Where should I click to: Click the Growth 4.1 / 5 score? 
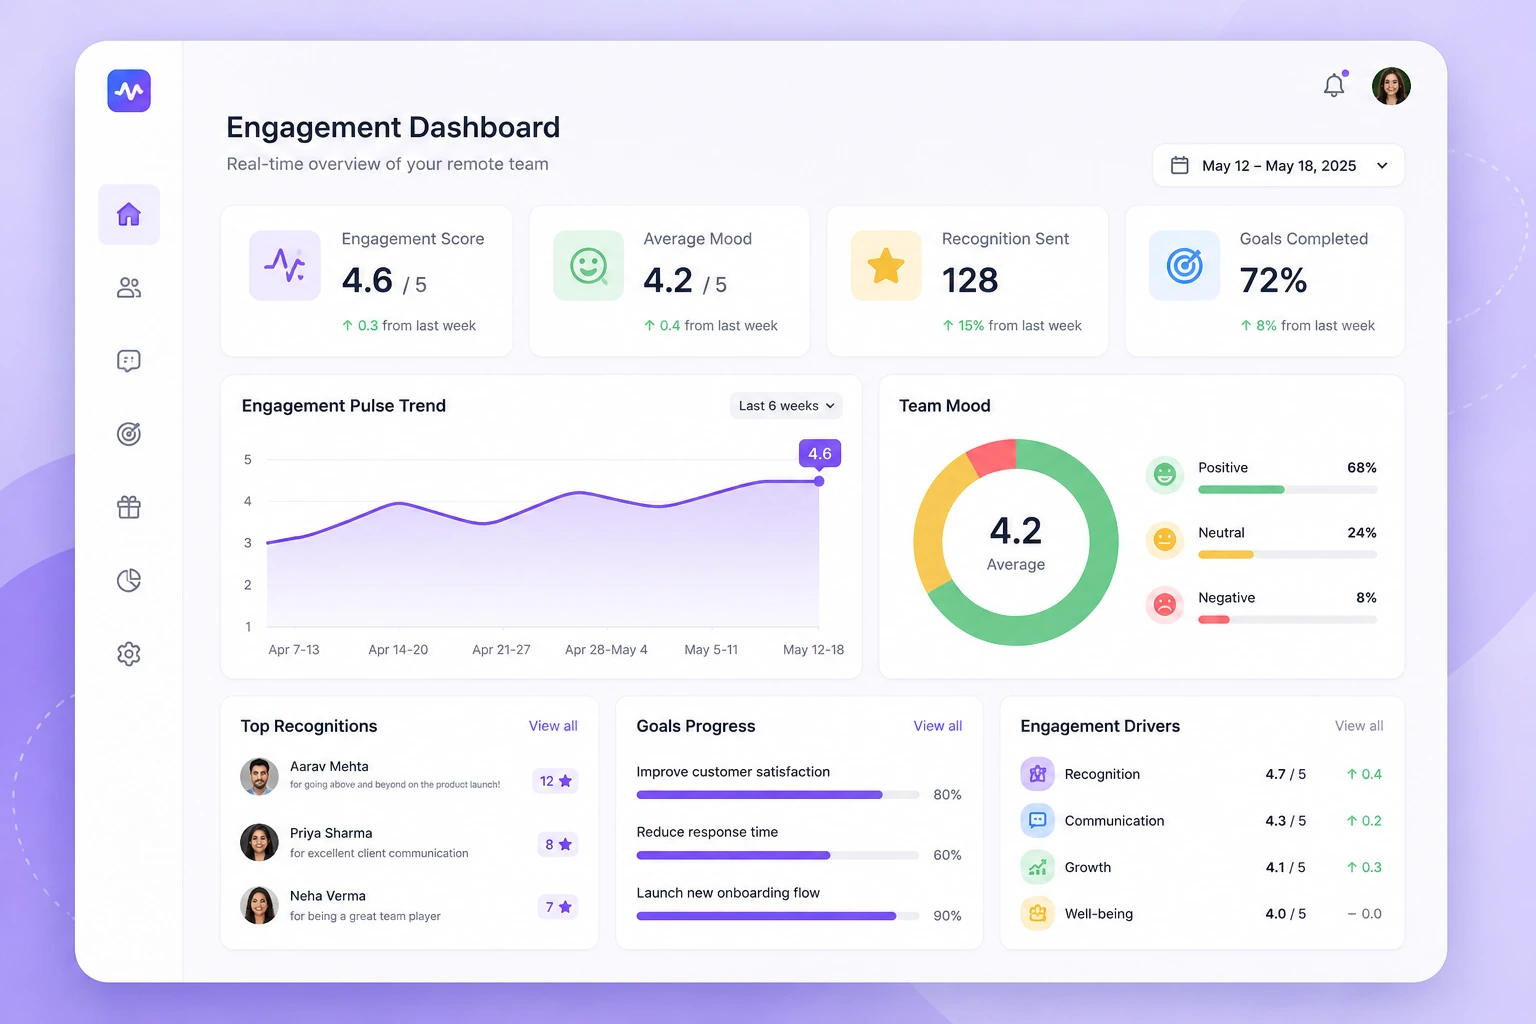(1285, 867)
